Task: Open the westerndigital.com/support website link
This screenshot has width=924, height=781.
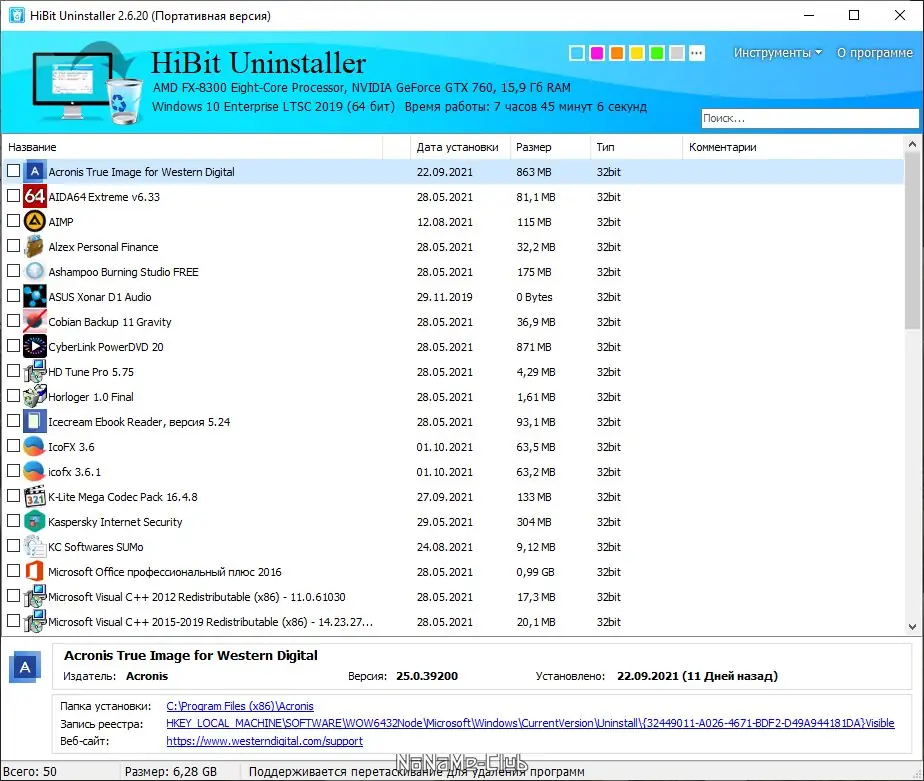Action: click(265, 741)
